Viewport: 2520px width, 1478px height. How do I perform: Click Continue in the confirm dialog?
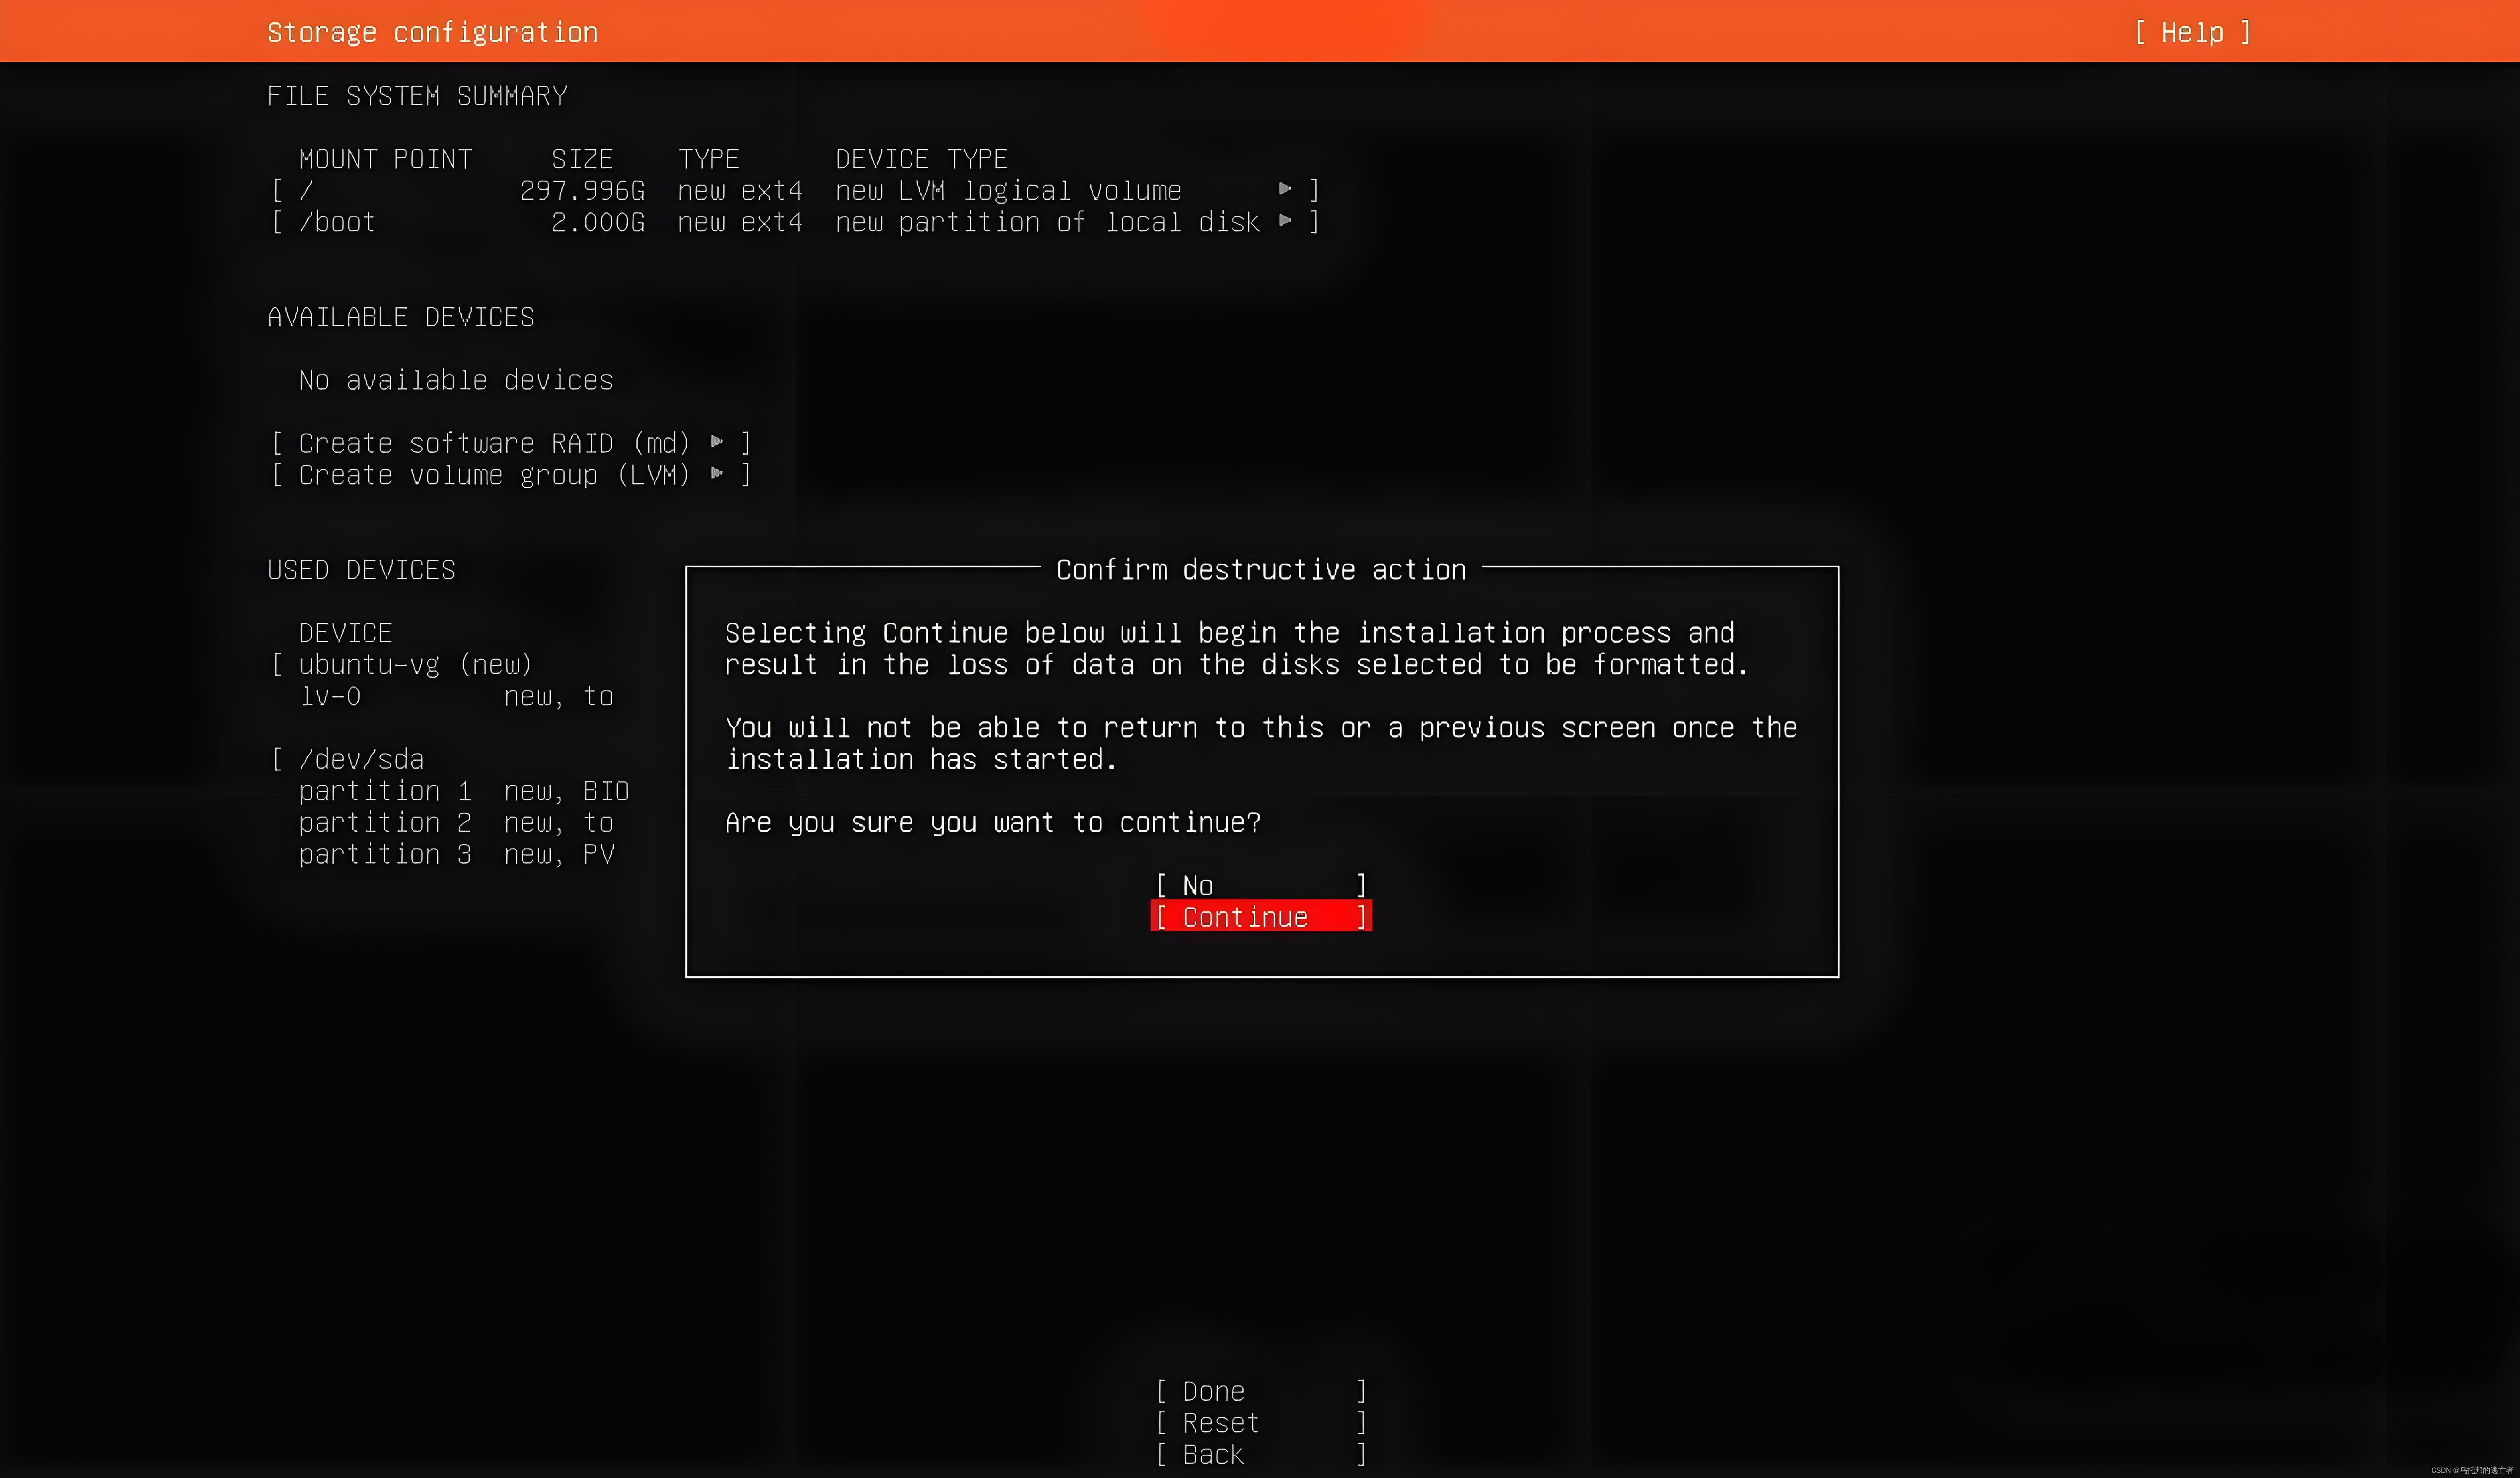click(x=1260, y=917)
